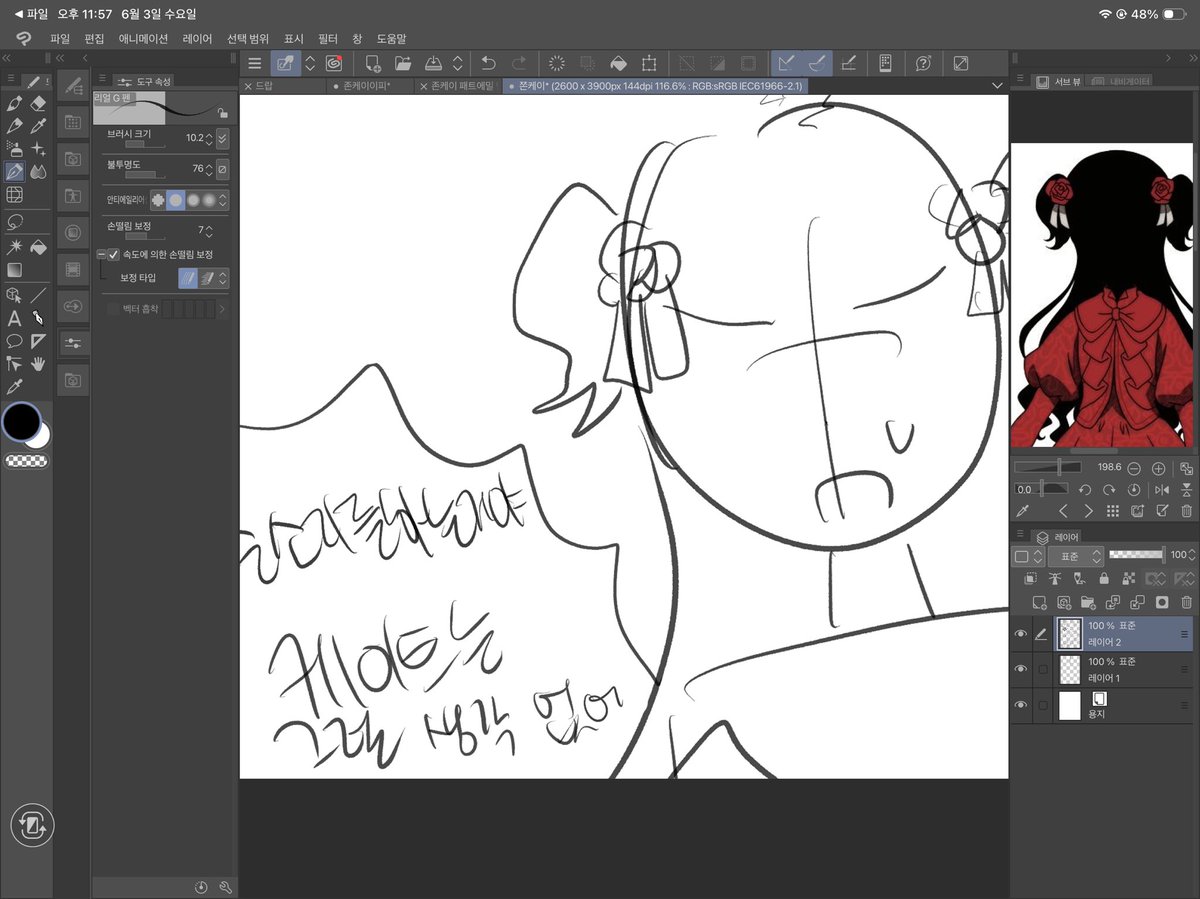Open Clip Studio spiral icon in command bar
This screenshot has height=899, width=1200.
coord(333,63)
